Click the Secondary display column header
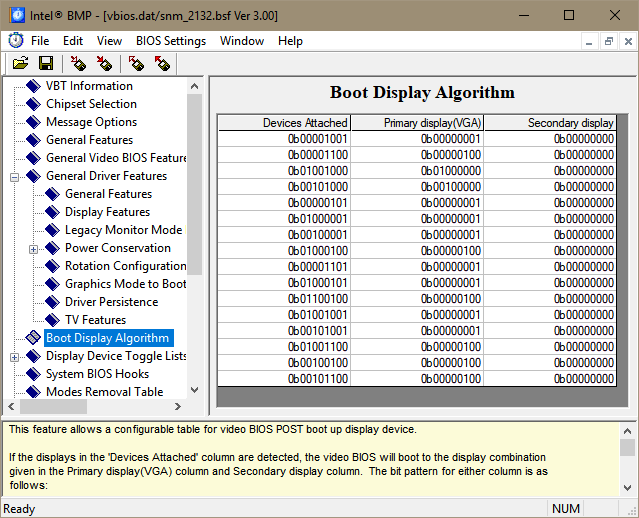The width and height of the screenshot is (639, 518). (550, 123)
